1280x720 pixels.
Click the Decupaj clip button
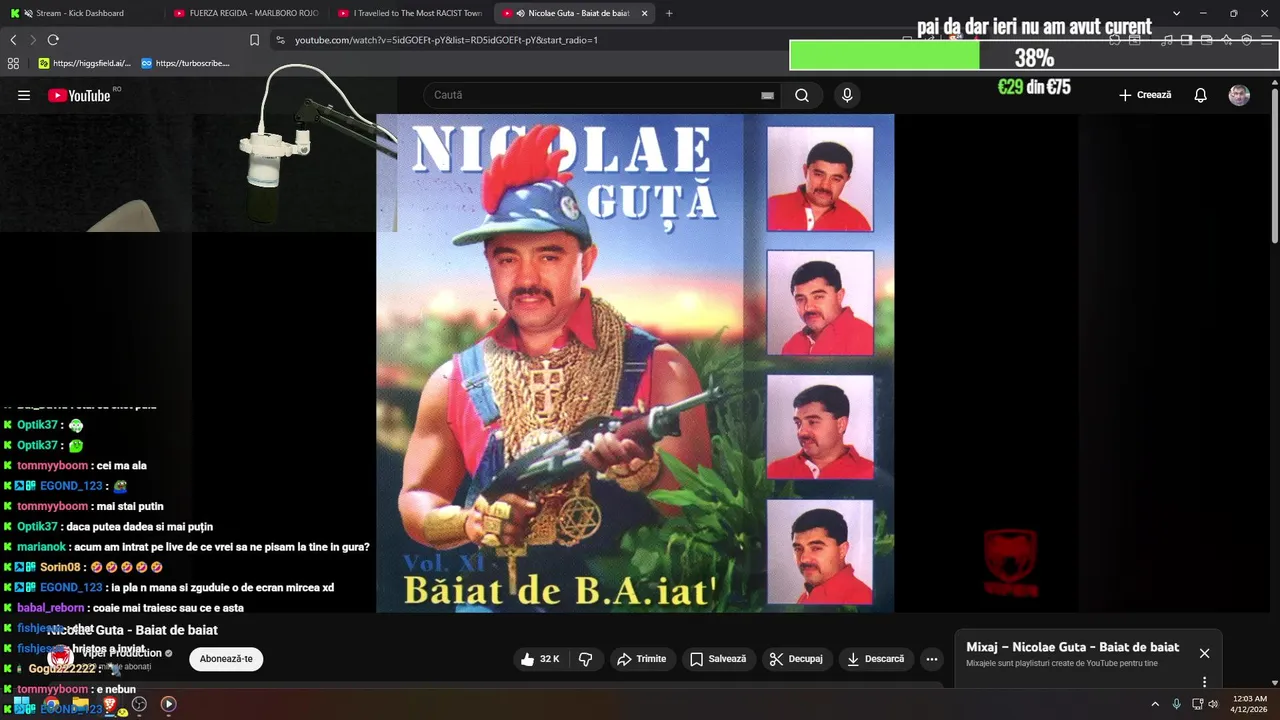(796, 659)
